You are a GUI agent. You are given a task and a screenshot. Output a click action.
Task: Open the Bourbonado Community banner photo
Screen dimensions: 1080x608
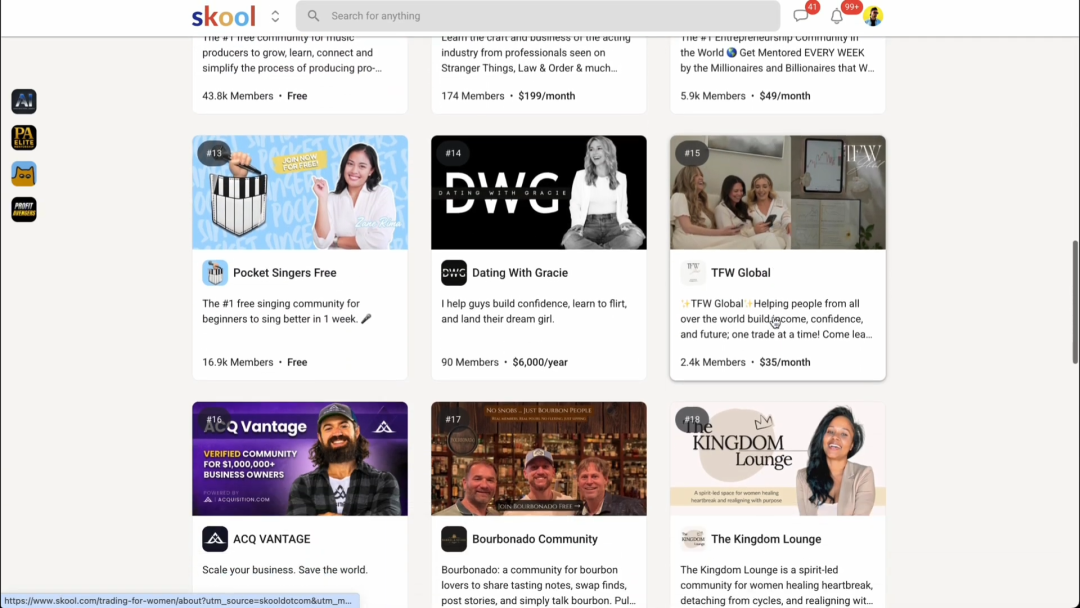coord(539,459)
